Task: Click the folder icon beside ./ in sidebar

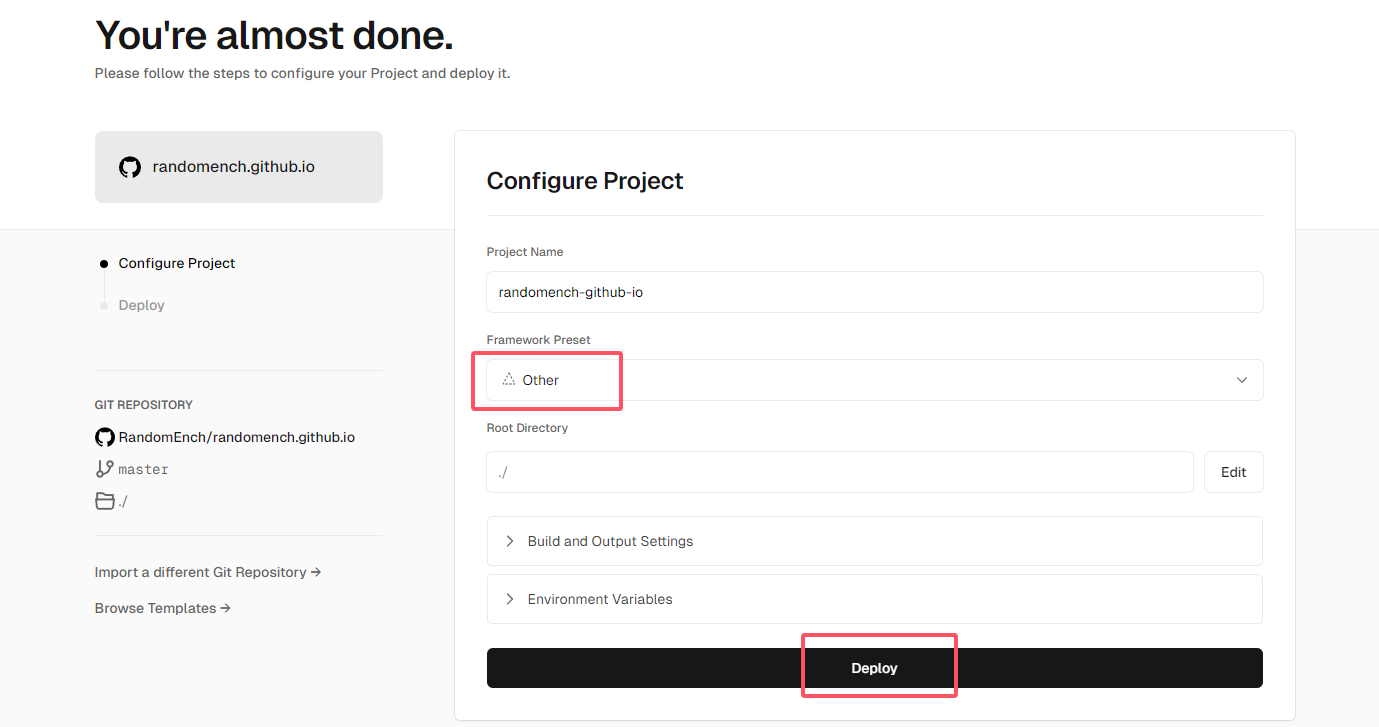Action: pos(104,501)
